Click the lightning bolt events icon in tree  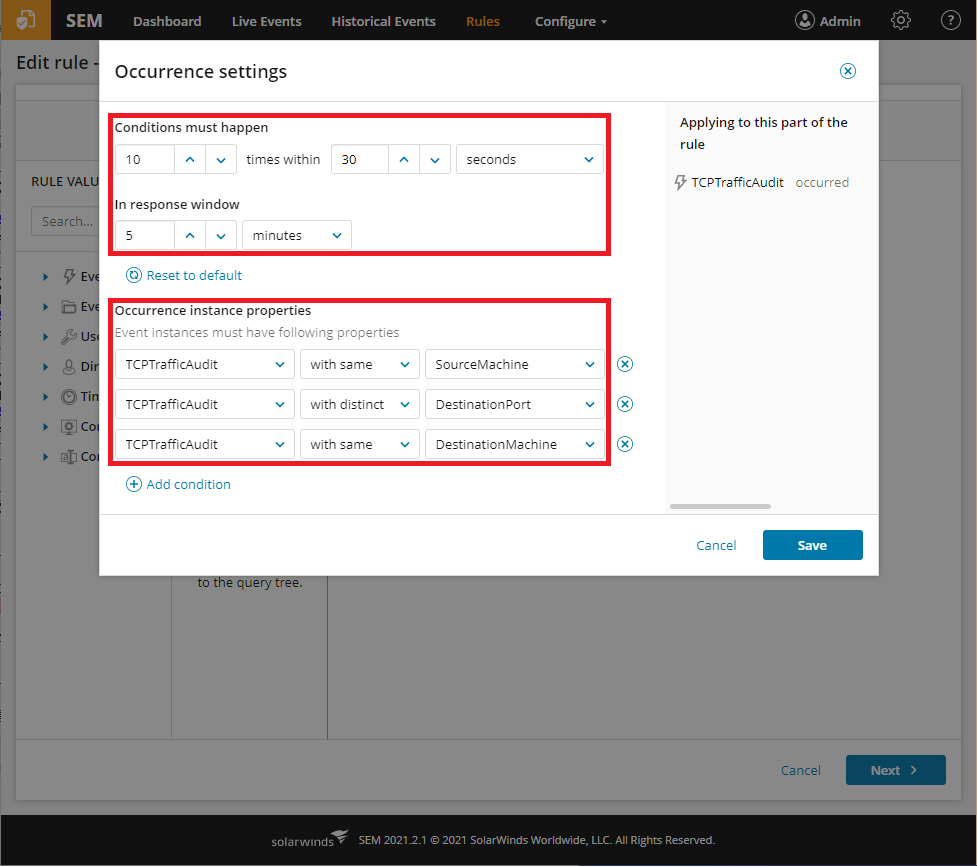click(69, 277)
